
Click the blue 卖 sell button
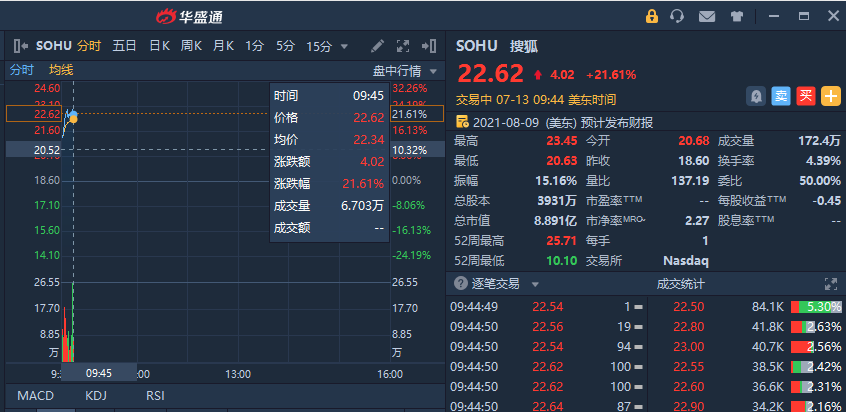781,96
